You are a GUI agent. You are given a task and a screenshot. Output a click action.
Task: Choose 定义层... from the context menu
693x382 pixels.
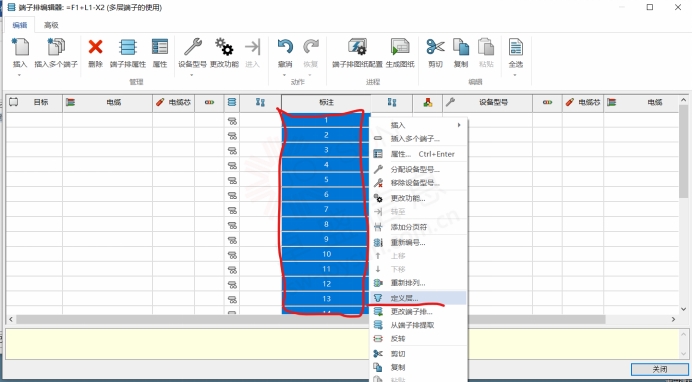pos(419,298)
